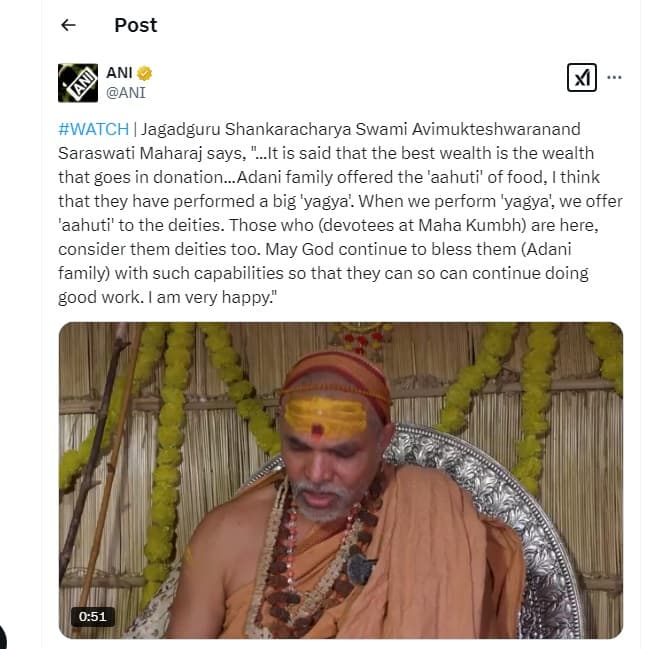Click ANI's profile picture avatar
The height and width of the screenshot is (649, 663).
(x=78, y=83)
